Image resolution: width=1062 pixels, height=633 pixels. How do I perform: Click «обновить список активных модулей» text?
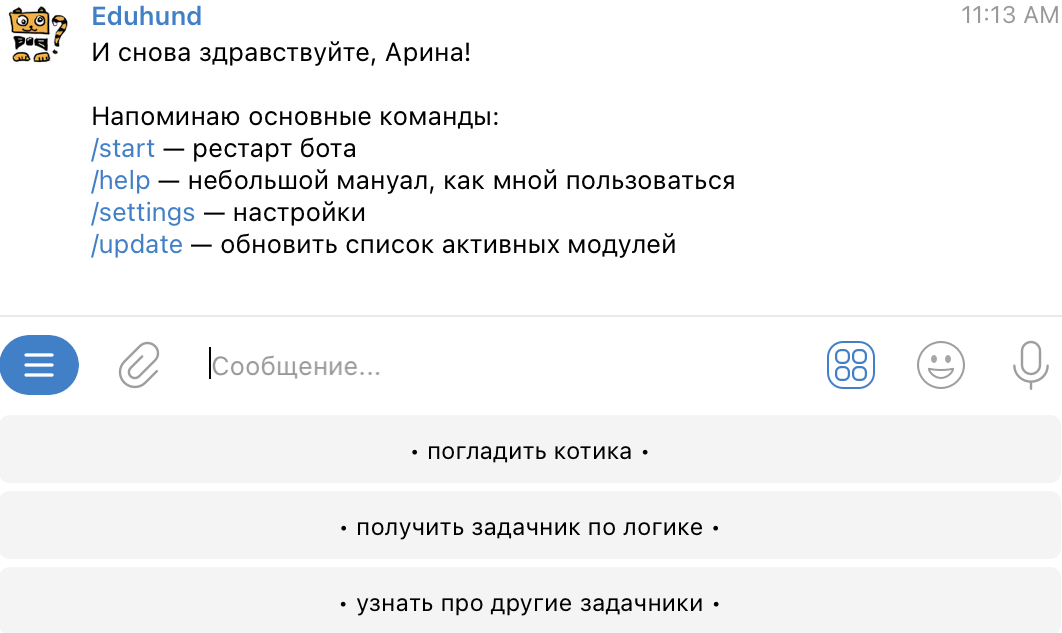pyautogui.click(x=448, y=245)
